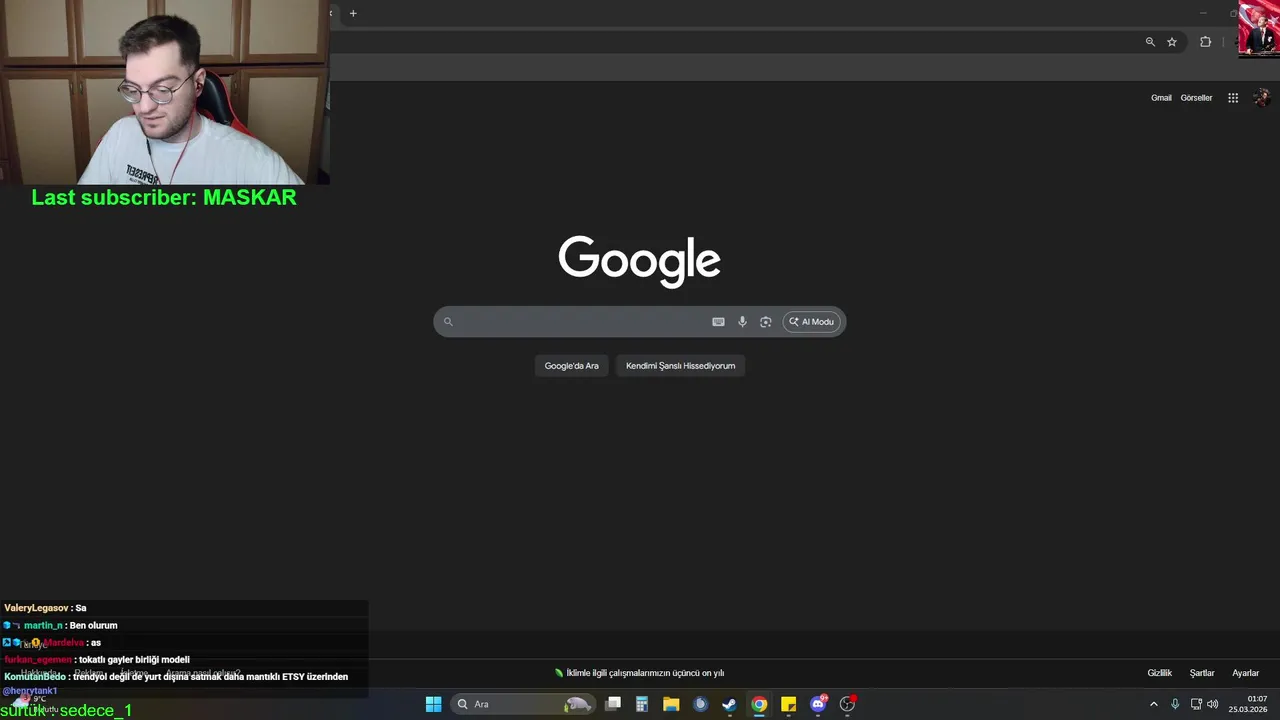
Task: Open the volume control in tray
Action: 1213,704
